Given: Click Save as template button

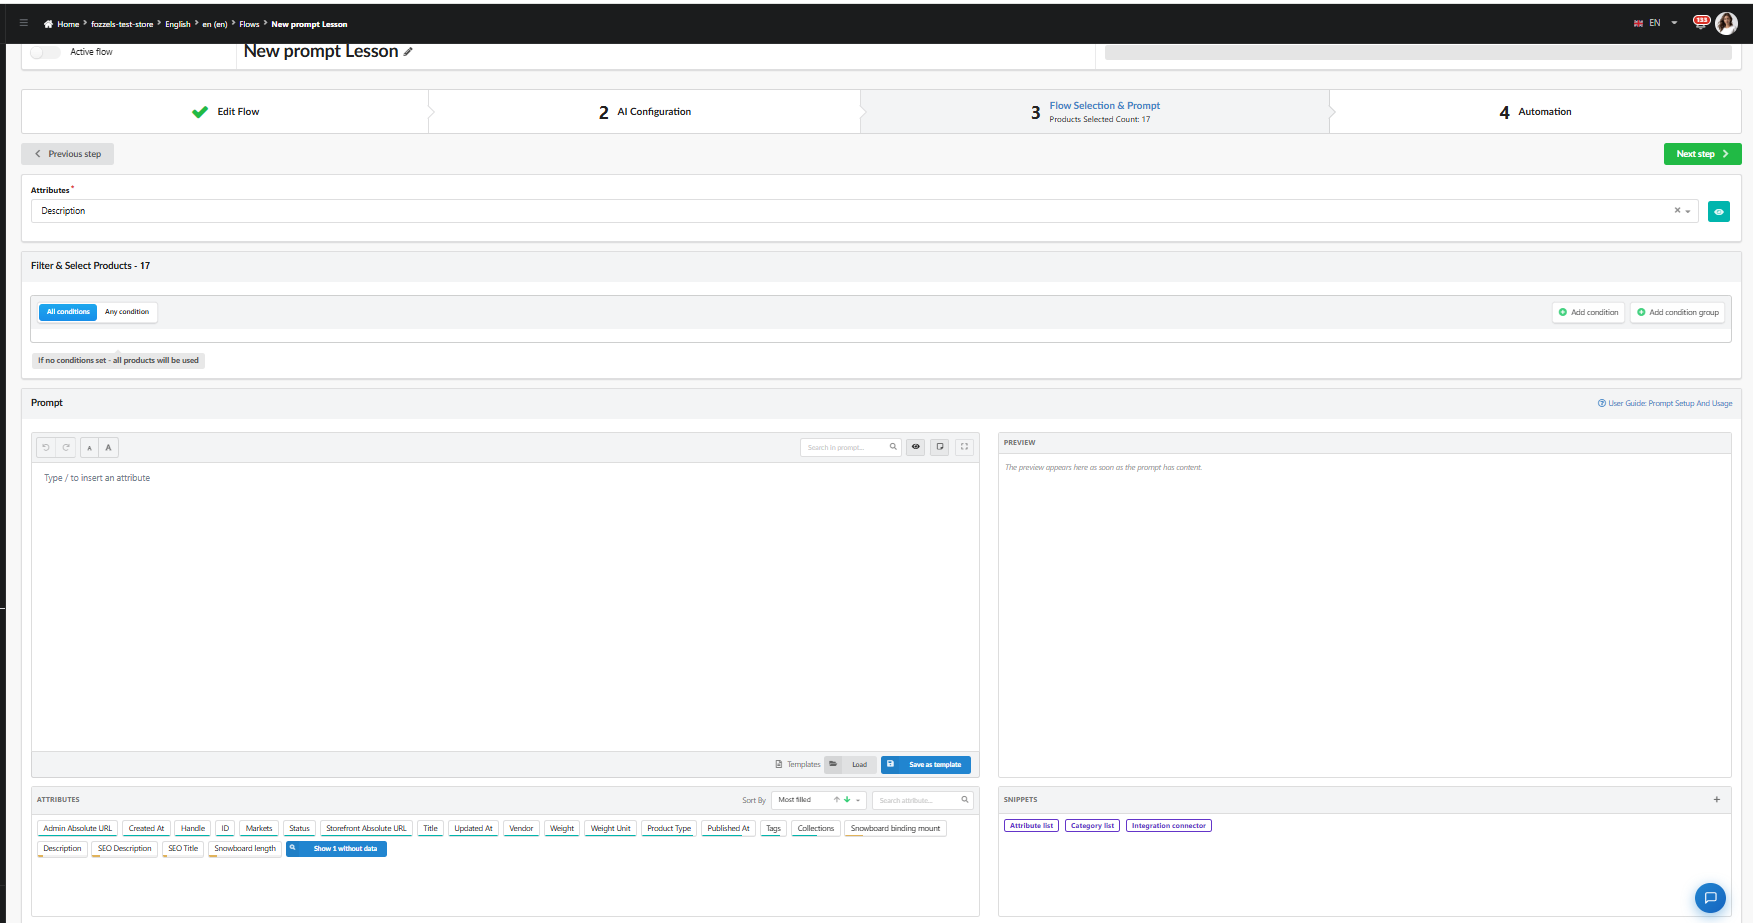Looking at the screenshot, I should pyautogui.click(x=926, y=764).
